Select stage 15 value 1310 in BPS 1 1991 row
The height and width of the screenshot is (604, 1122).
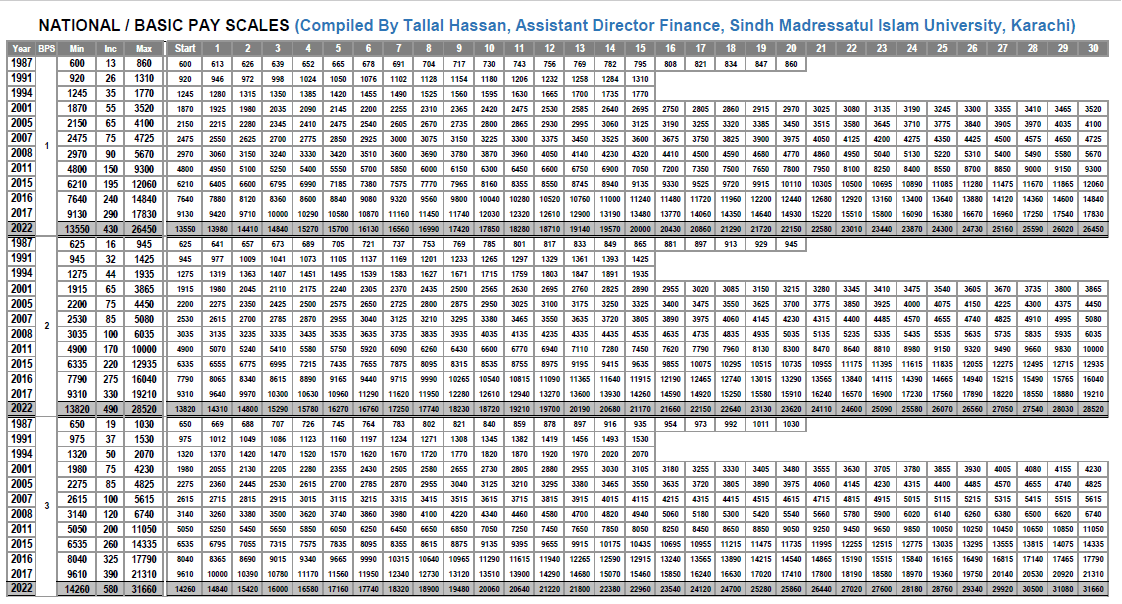click(640, 79)
